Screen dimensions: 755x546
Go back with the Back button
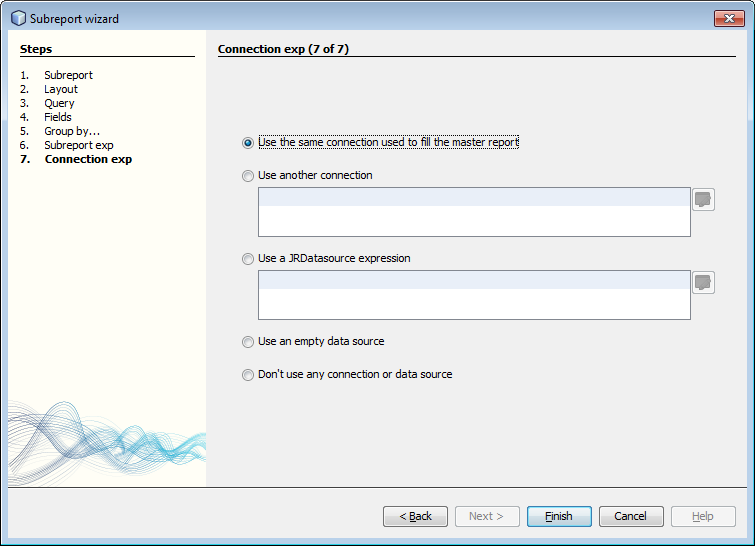pyautogui.click(x=415, y=516)
